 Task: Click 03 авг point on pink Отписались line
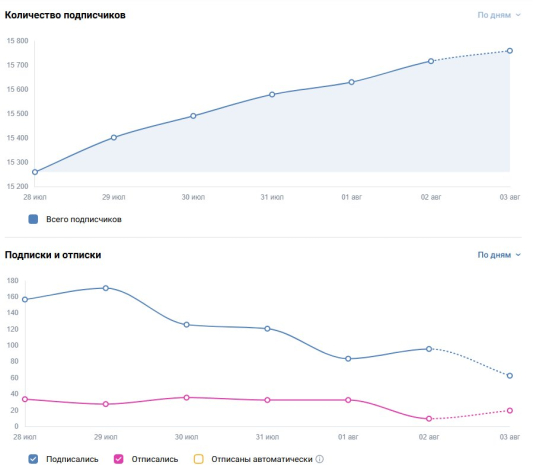coord(510,410)
